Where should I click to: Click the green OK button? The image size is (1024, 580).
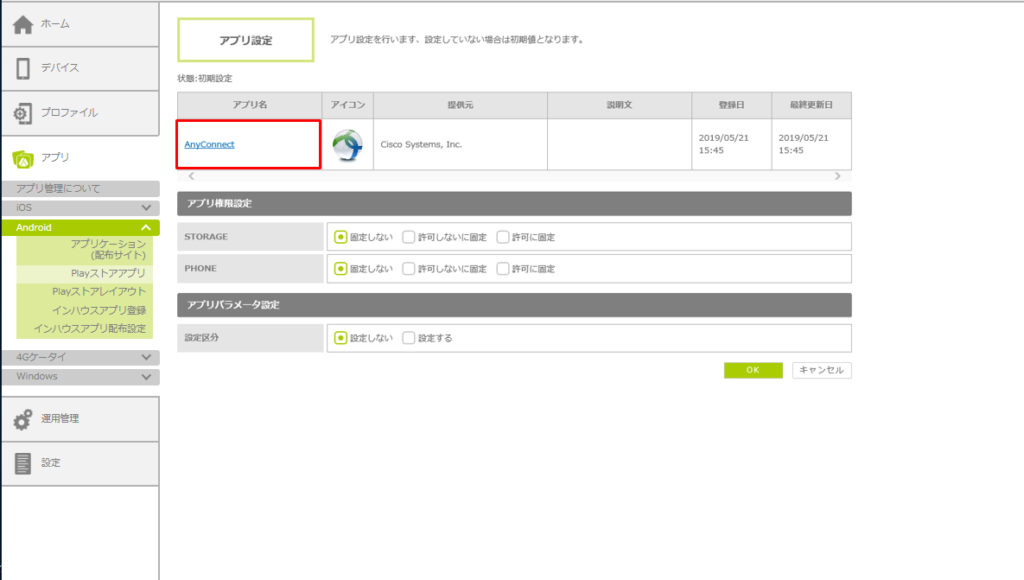click(x=753, y=370)
